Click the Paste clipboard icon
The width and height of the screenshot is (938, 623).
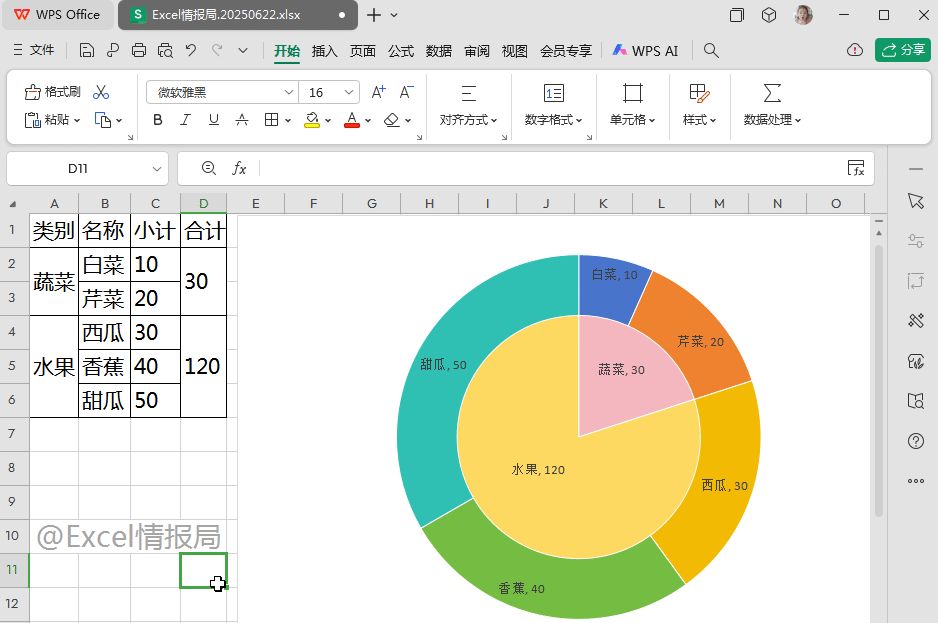pos(32,120)
